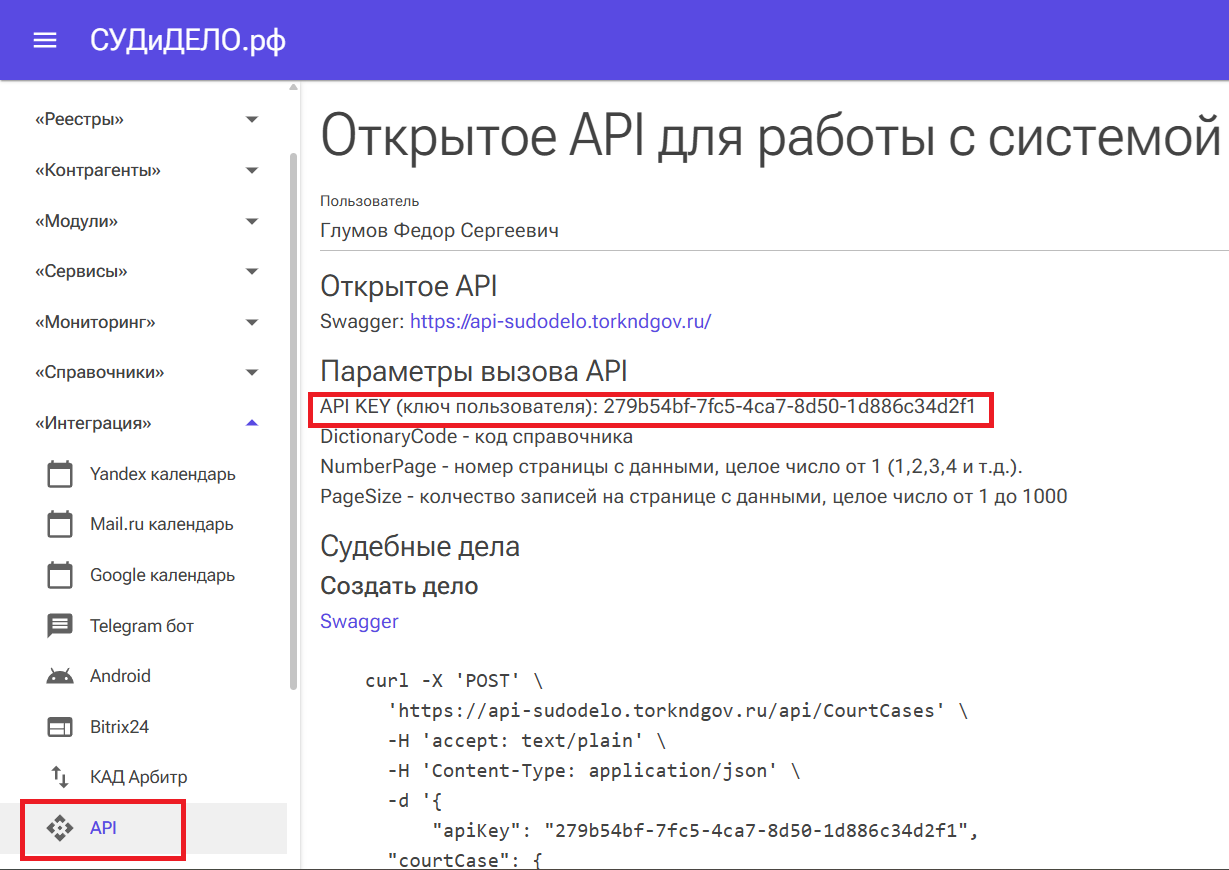Click the Bitrix24 window icon
The image size is (1229, 870).
click(x=61, y=727)
